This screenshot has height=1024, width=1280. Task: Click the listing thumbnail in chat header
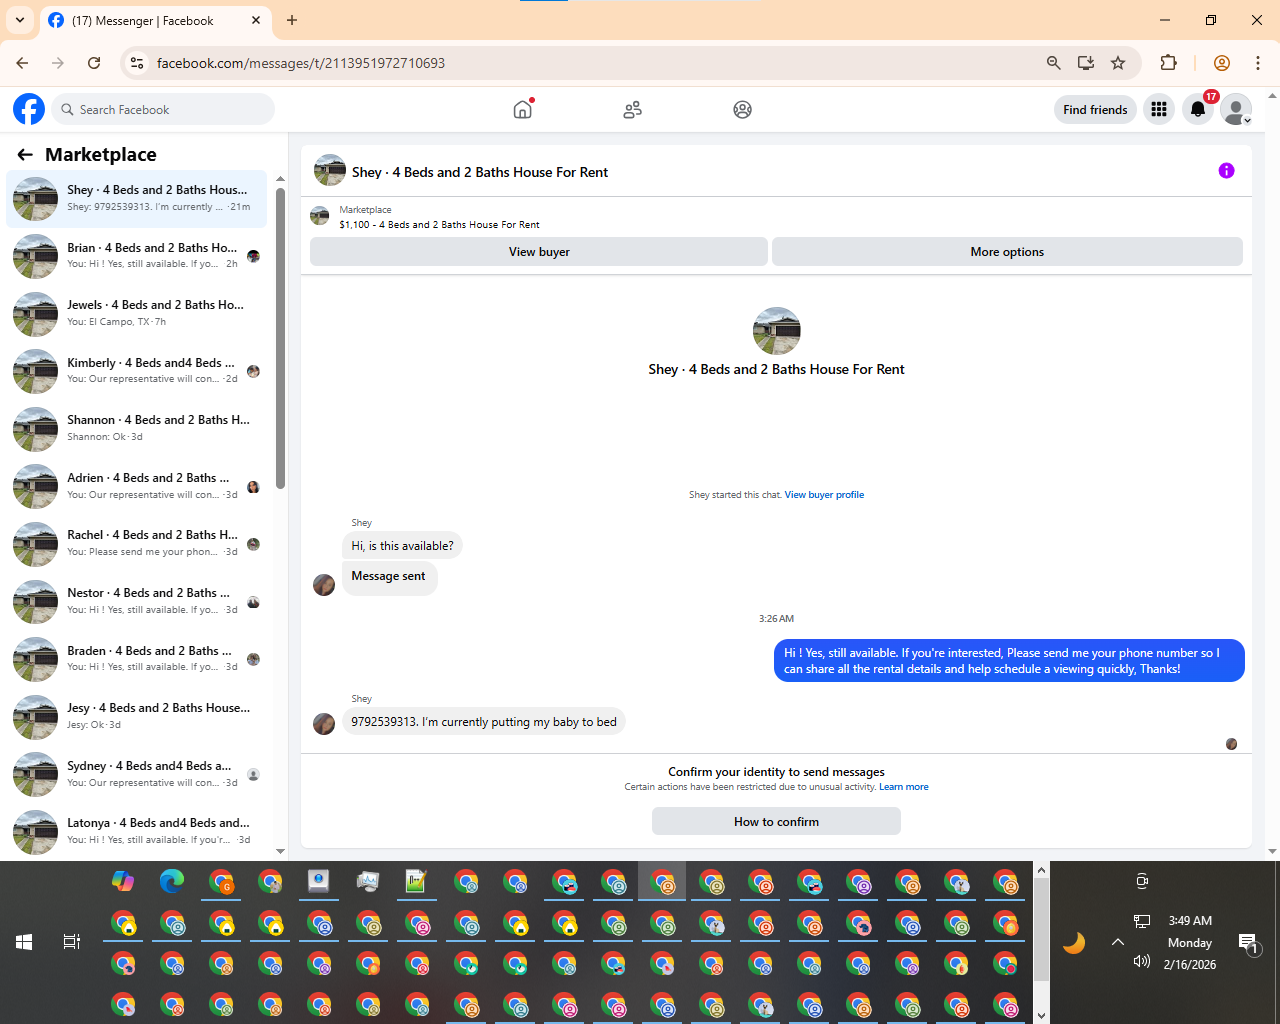(330, 171)
